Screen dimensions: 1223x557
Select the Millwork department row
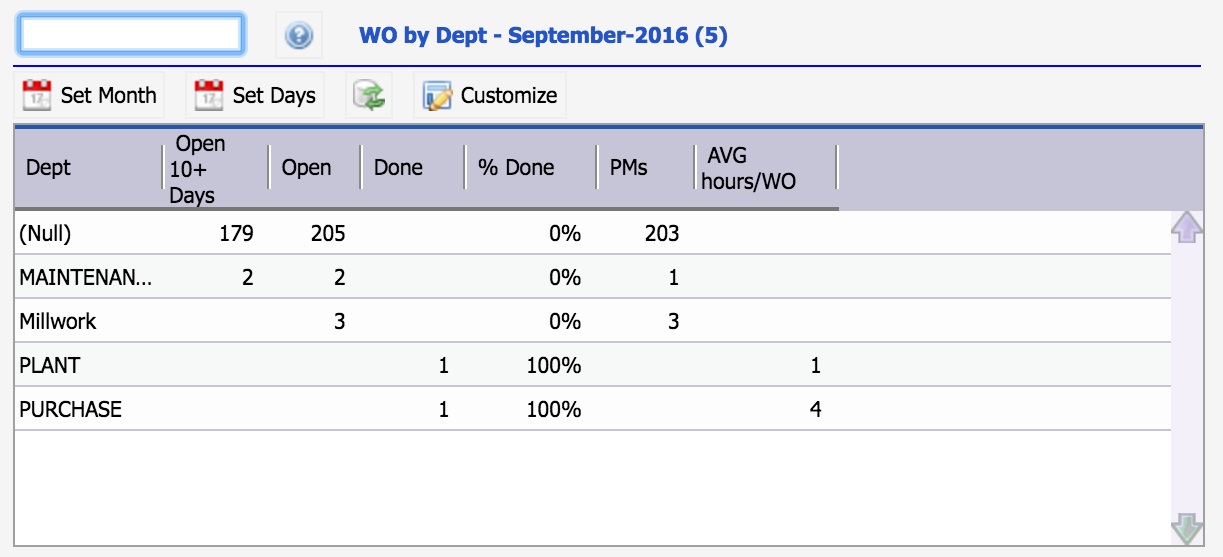tap(592, 322)
